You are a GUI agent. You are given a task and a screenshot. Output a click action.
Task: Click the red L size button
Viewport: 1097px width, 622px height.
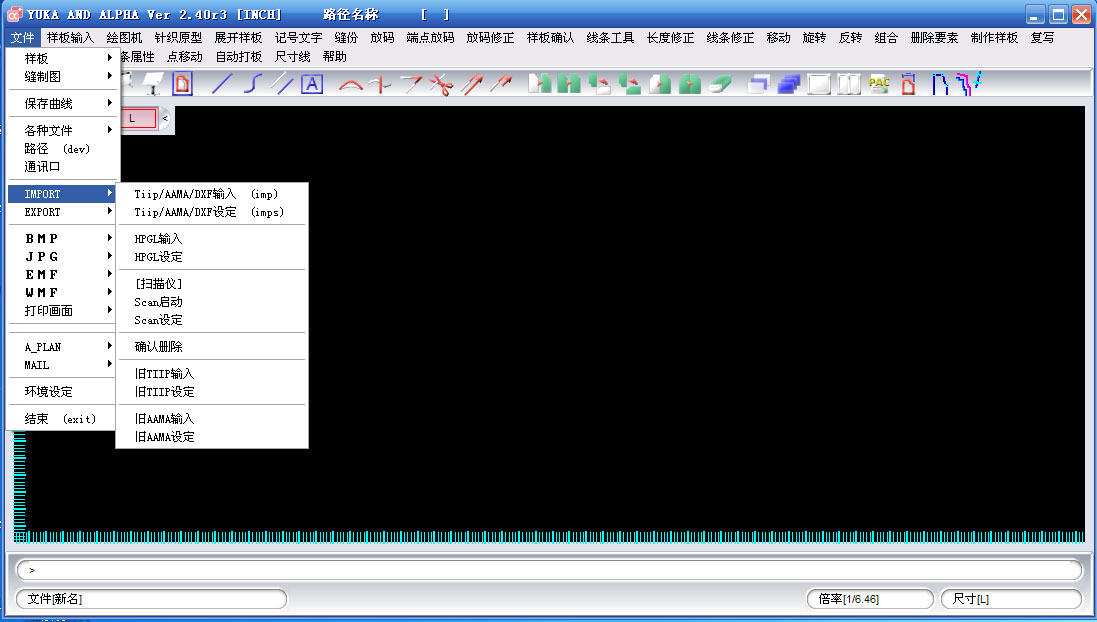[139, 118]
